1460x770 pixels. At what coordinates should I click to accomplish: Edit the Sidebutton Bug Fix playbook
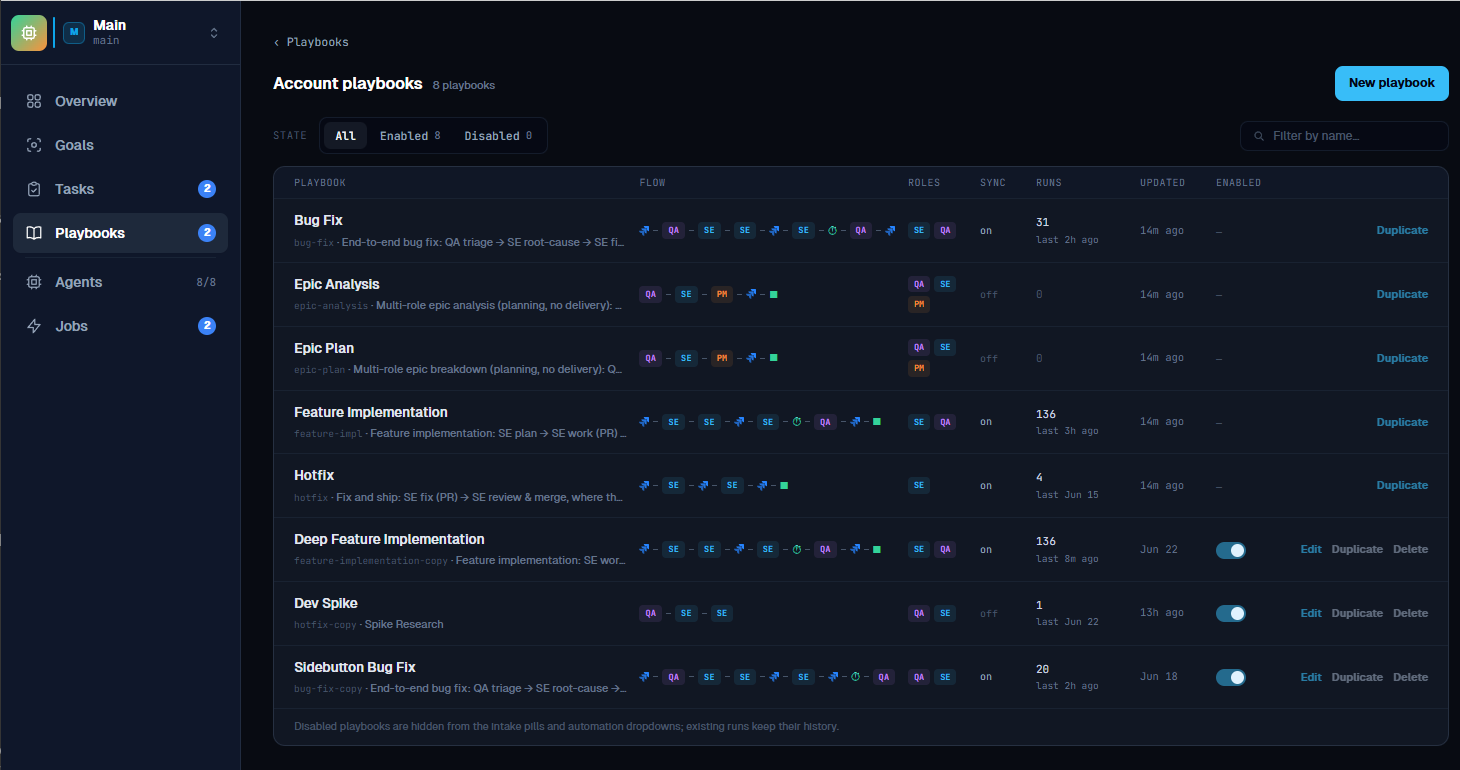[x=1311, y=677]
